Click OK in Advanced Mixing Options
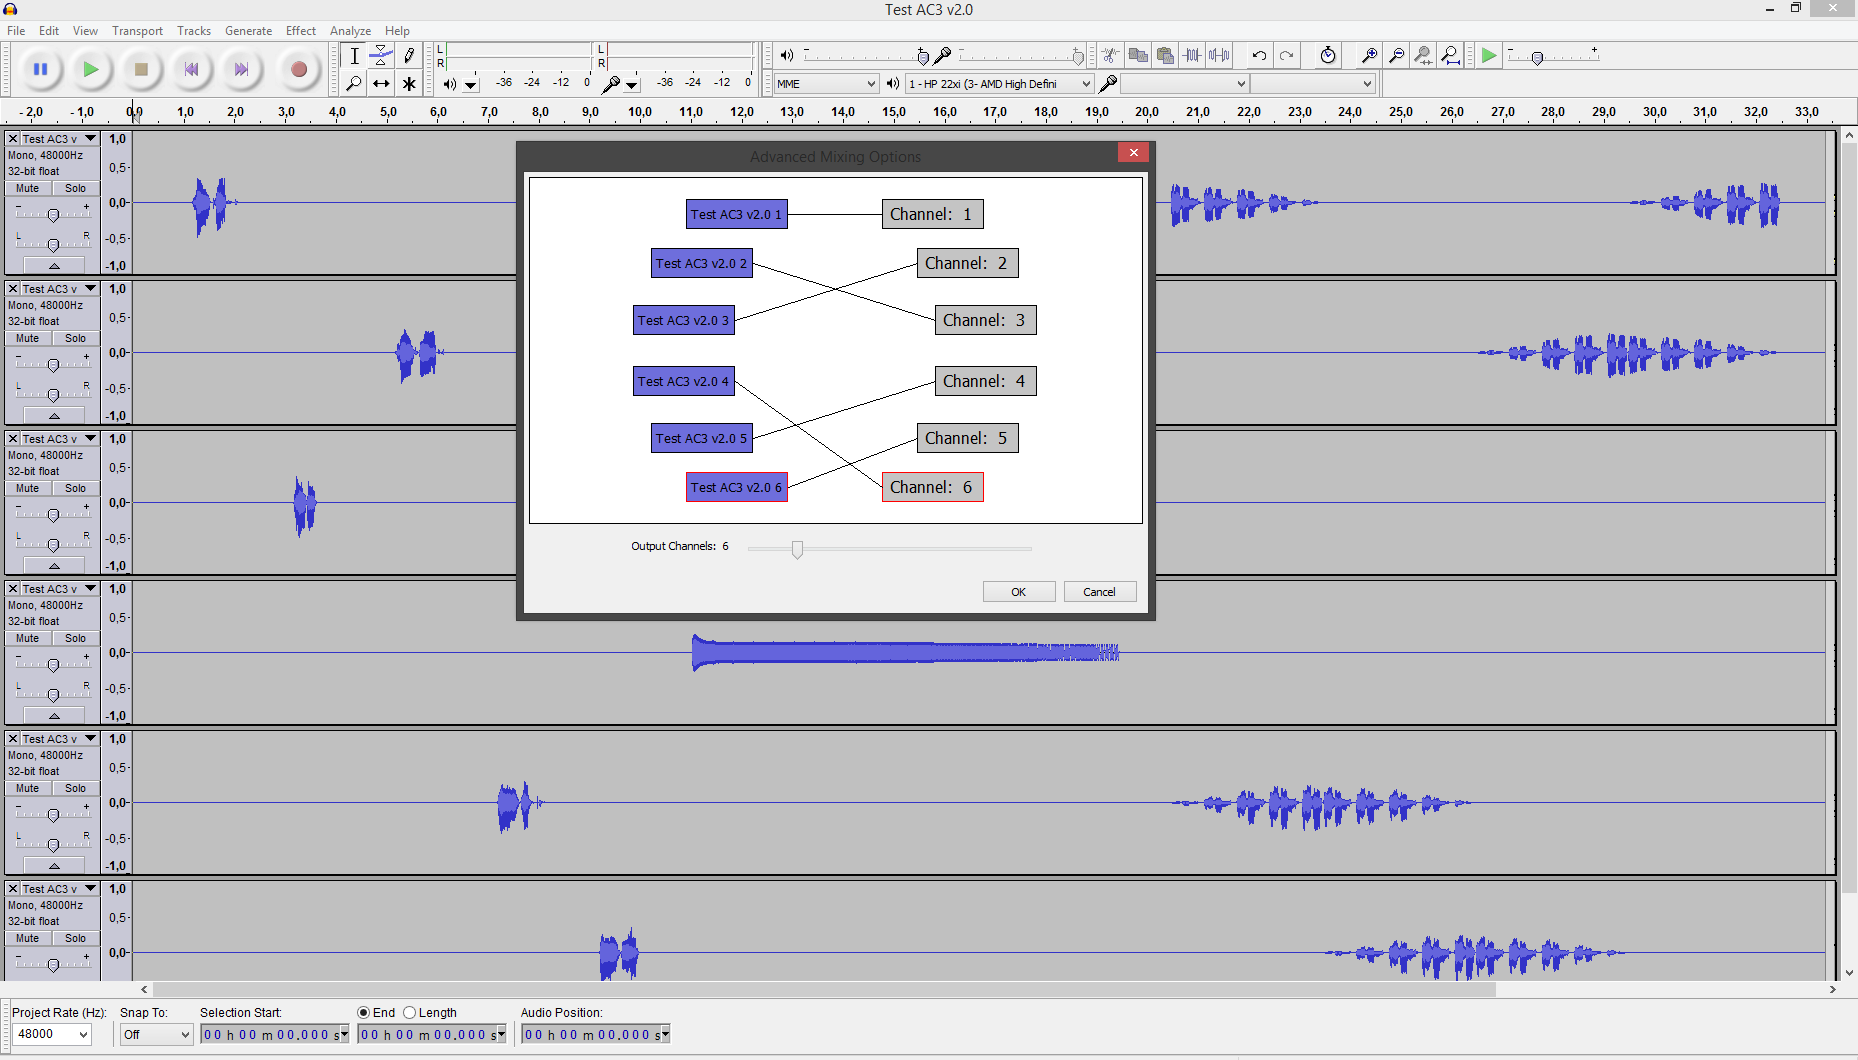 pyautogui.click(x=1019, y=592)
